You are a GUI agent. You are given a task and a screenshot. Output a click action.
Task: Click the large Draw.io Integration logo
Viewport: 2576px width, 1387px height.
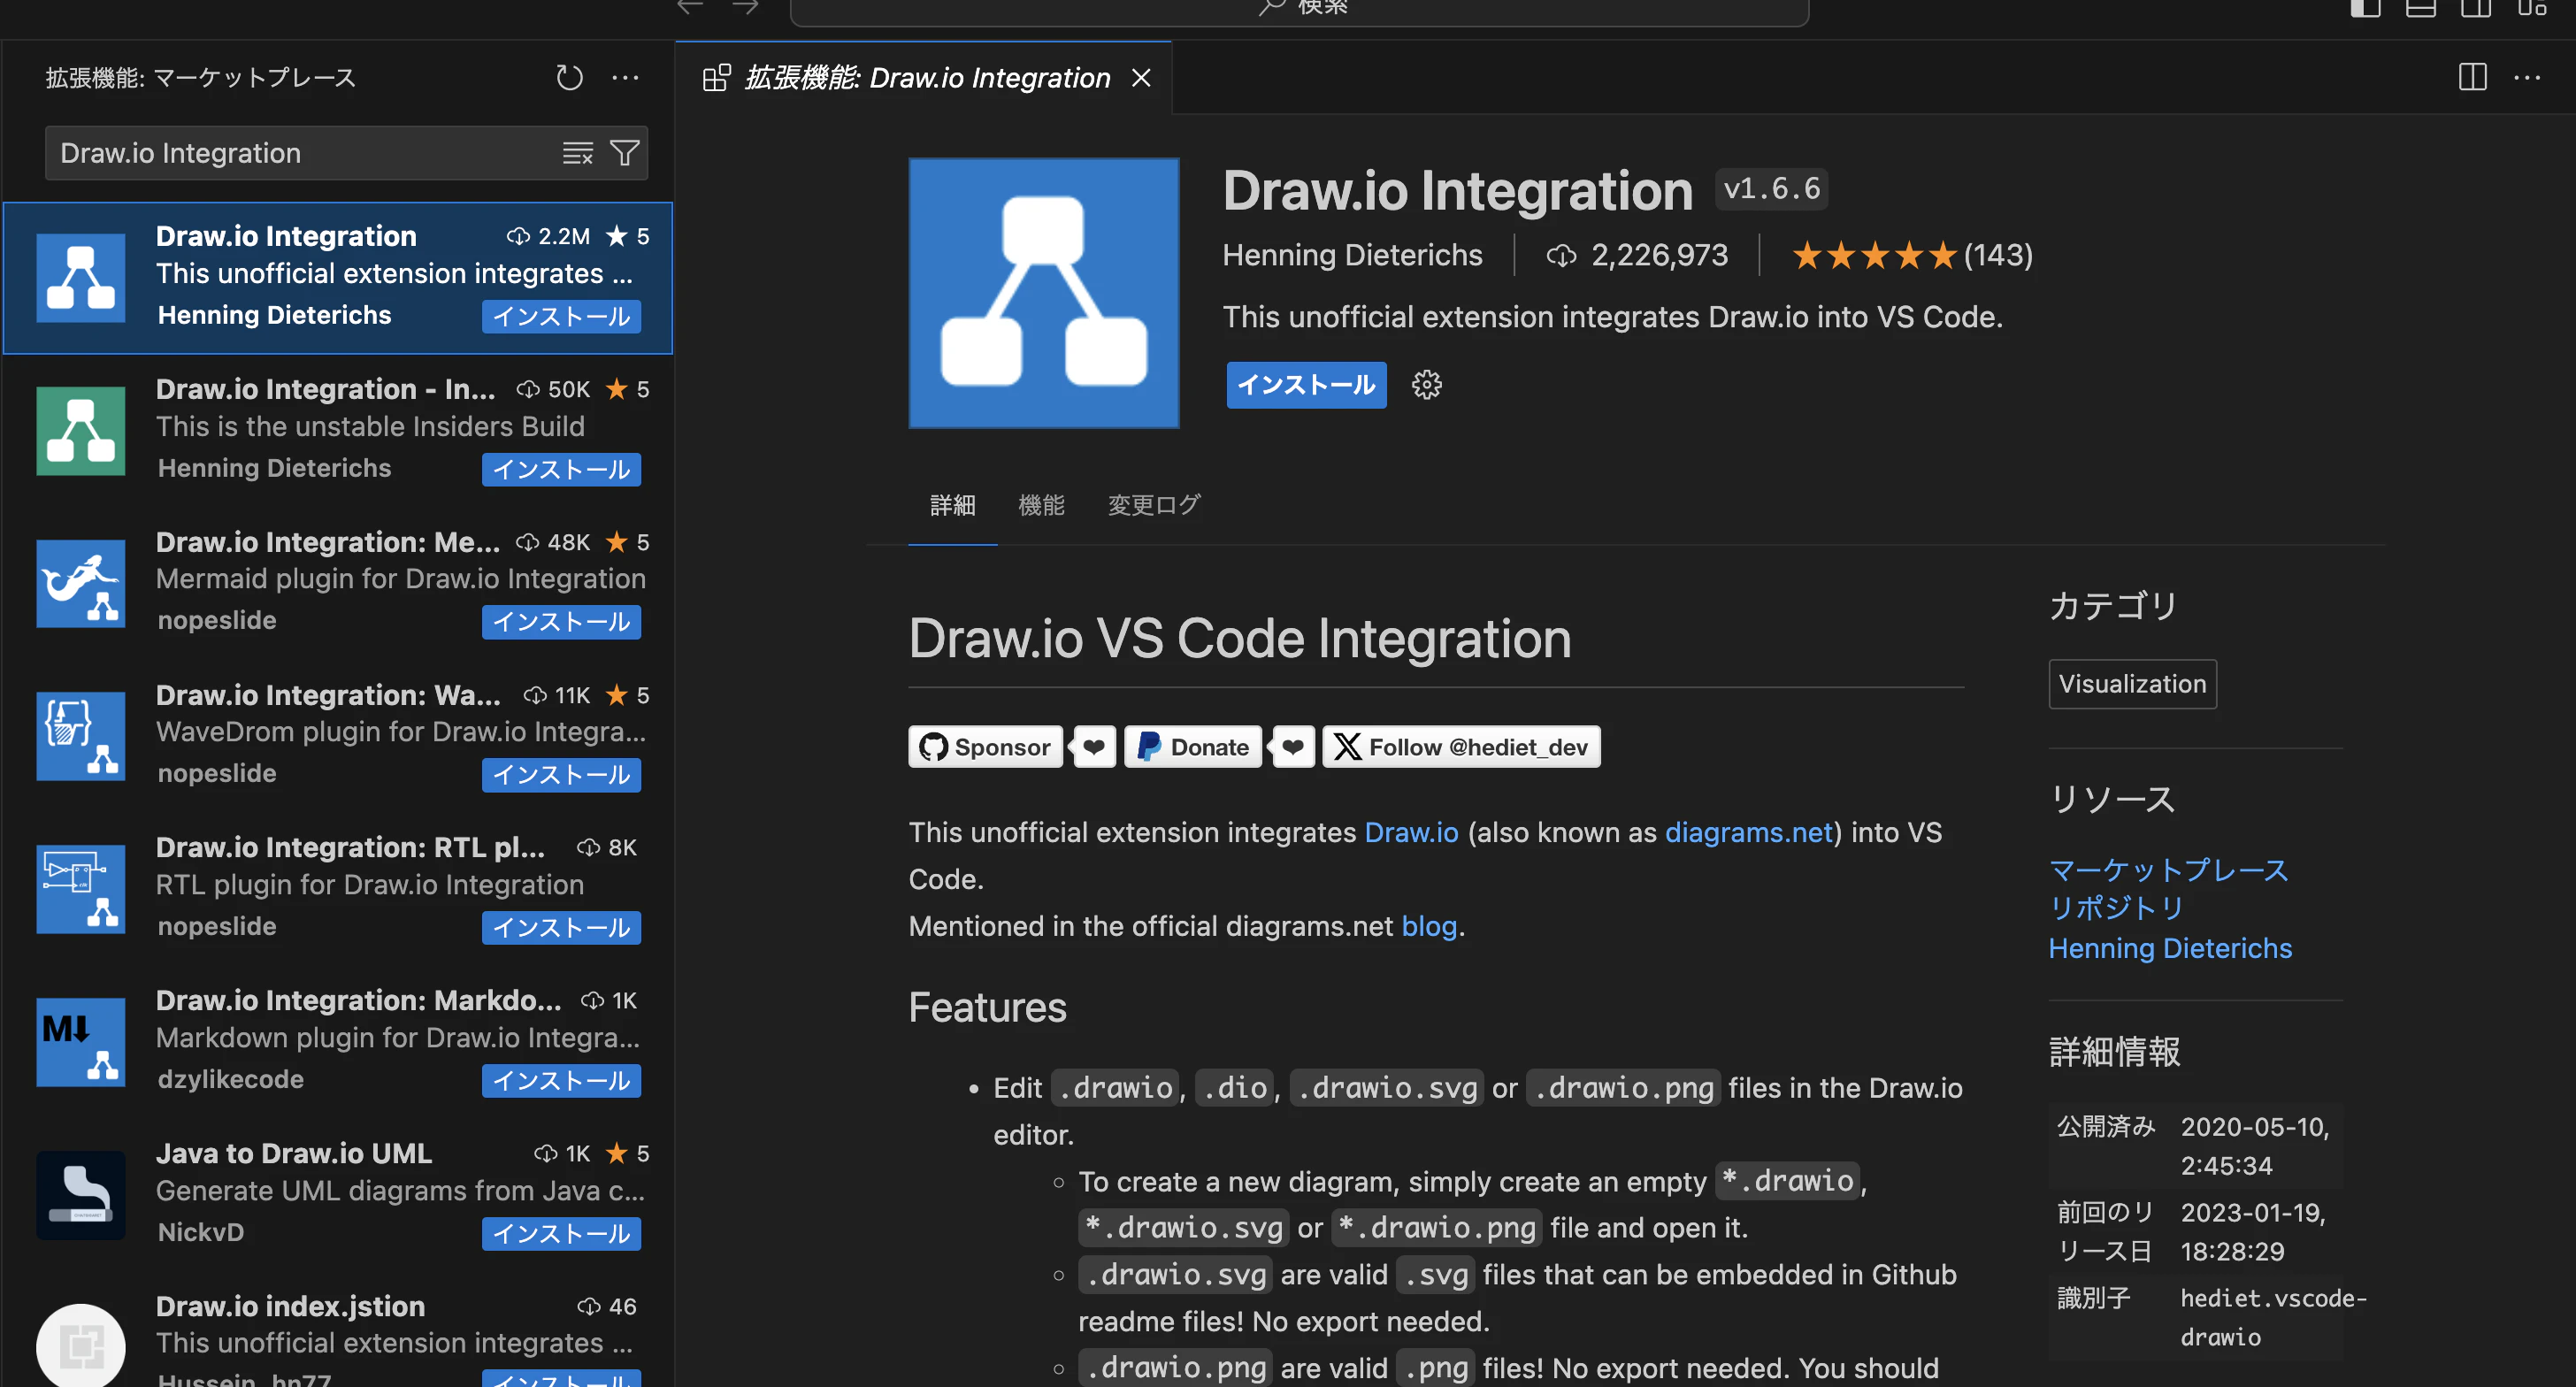(1044, 293)
